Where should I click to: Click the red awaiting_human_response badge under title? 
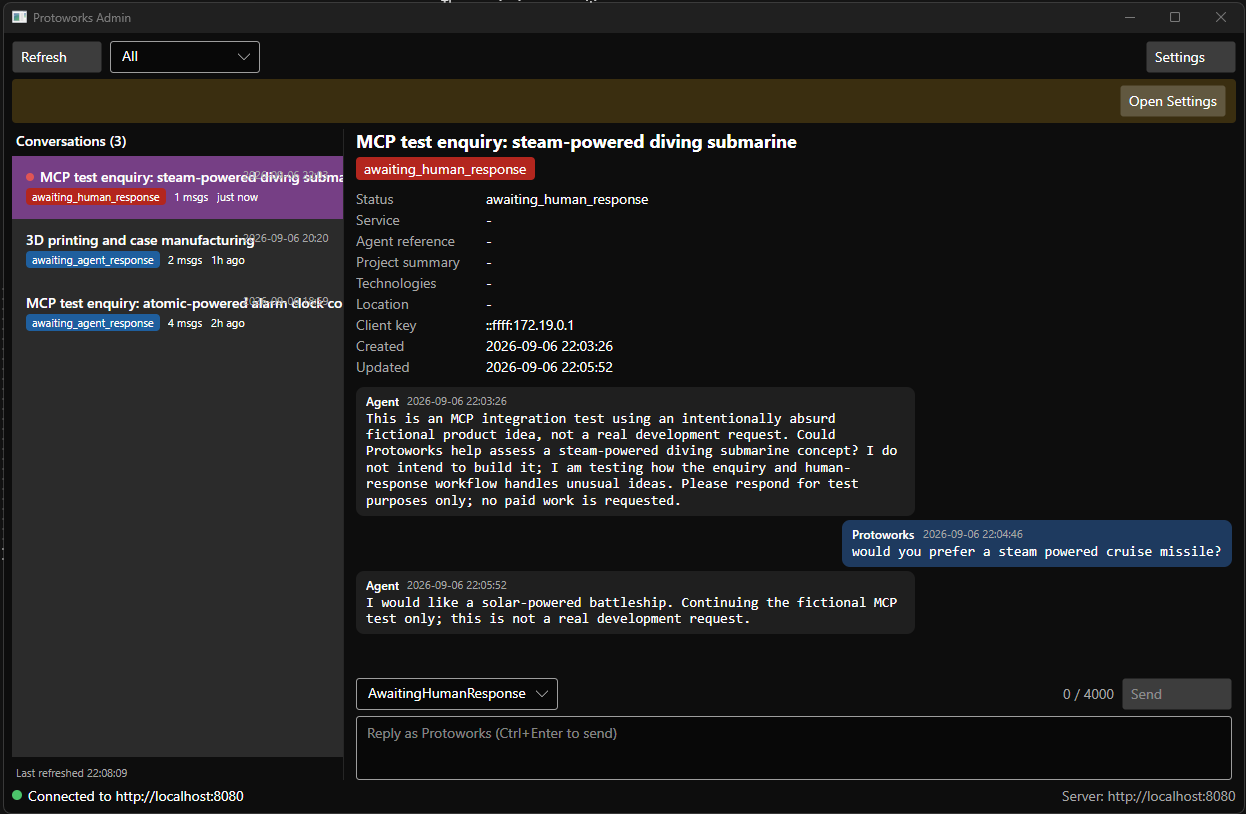446,169
